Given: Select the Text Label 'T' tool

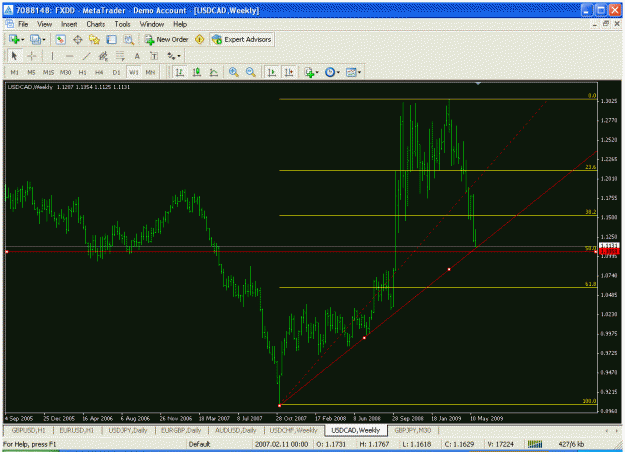Looking at the screenshot, I should click(x=154, y=56).
